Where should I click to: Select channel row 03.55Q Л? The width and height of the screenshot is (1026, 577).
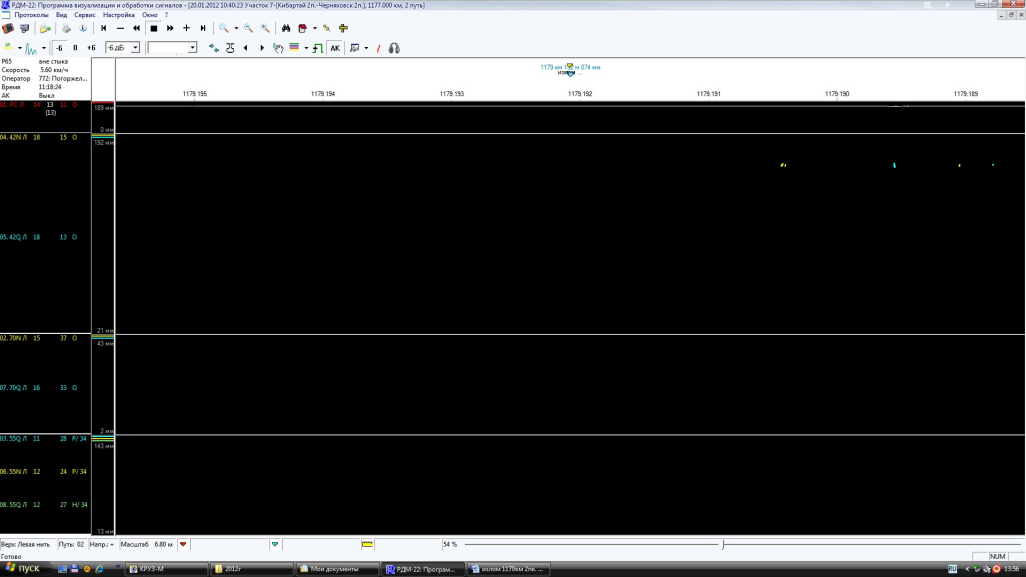pos(45,438)
